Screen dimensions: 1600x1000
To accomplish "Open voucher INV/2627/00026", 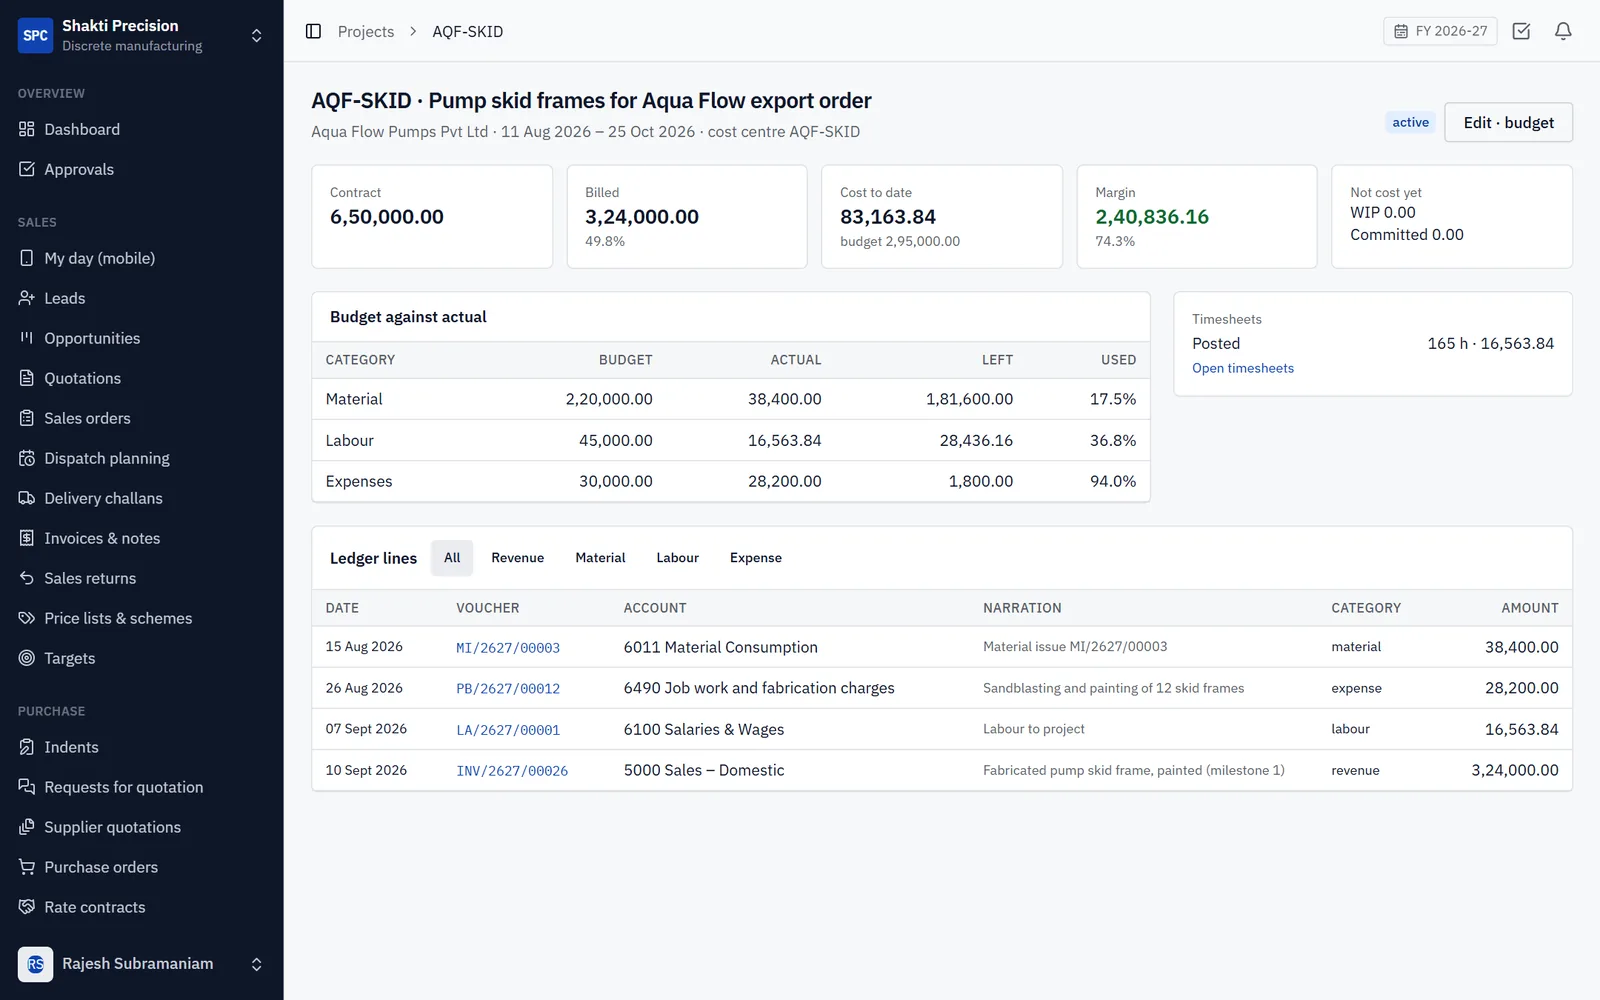I will pyautogui.click(x=512, y=771).
